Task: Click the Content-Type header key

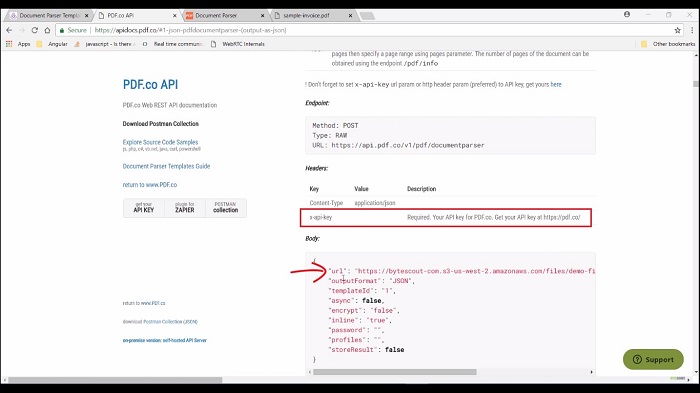Action: [326, 203]
